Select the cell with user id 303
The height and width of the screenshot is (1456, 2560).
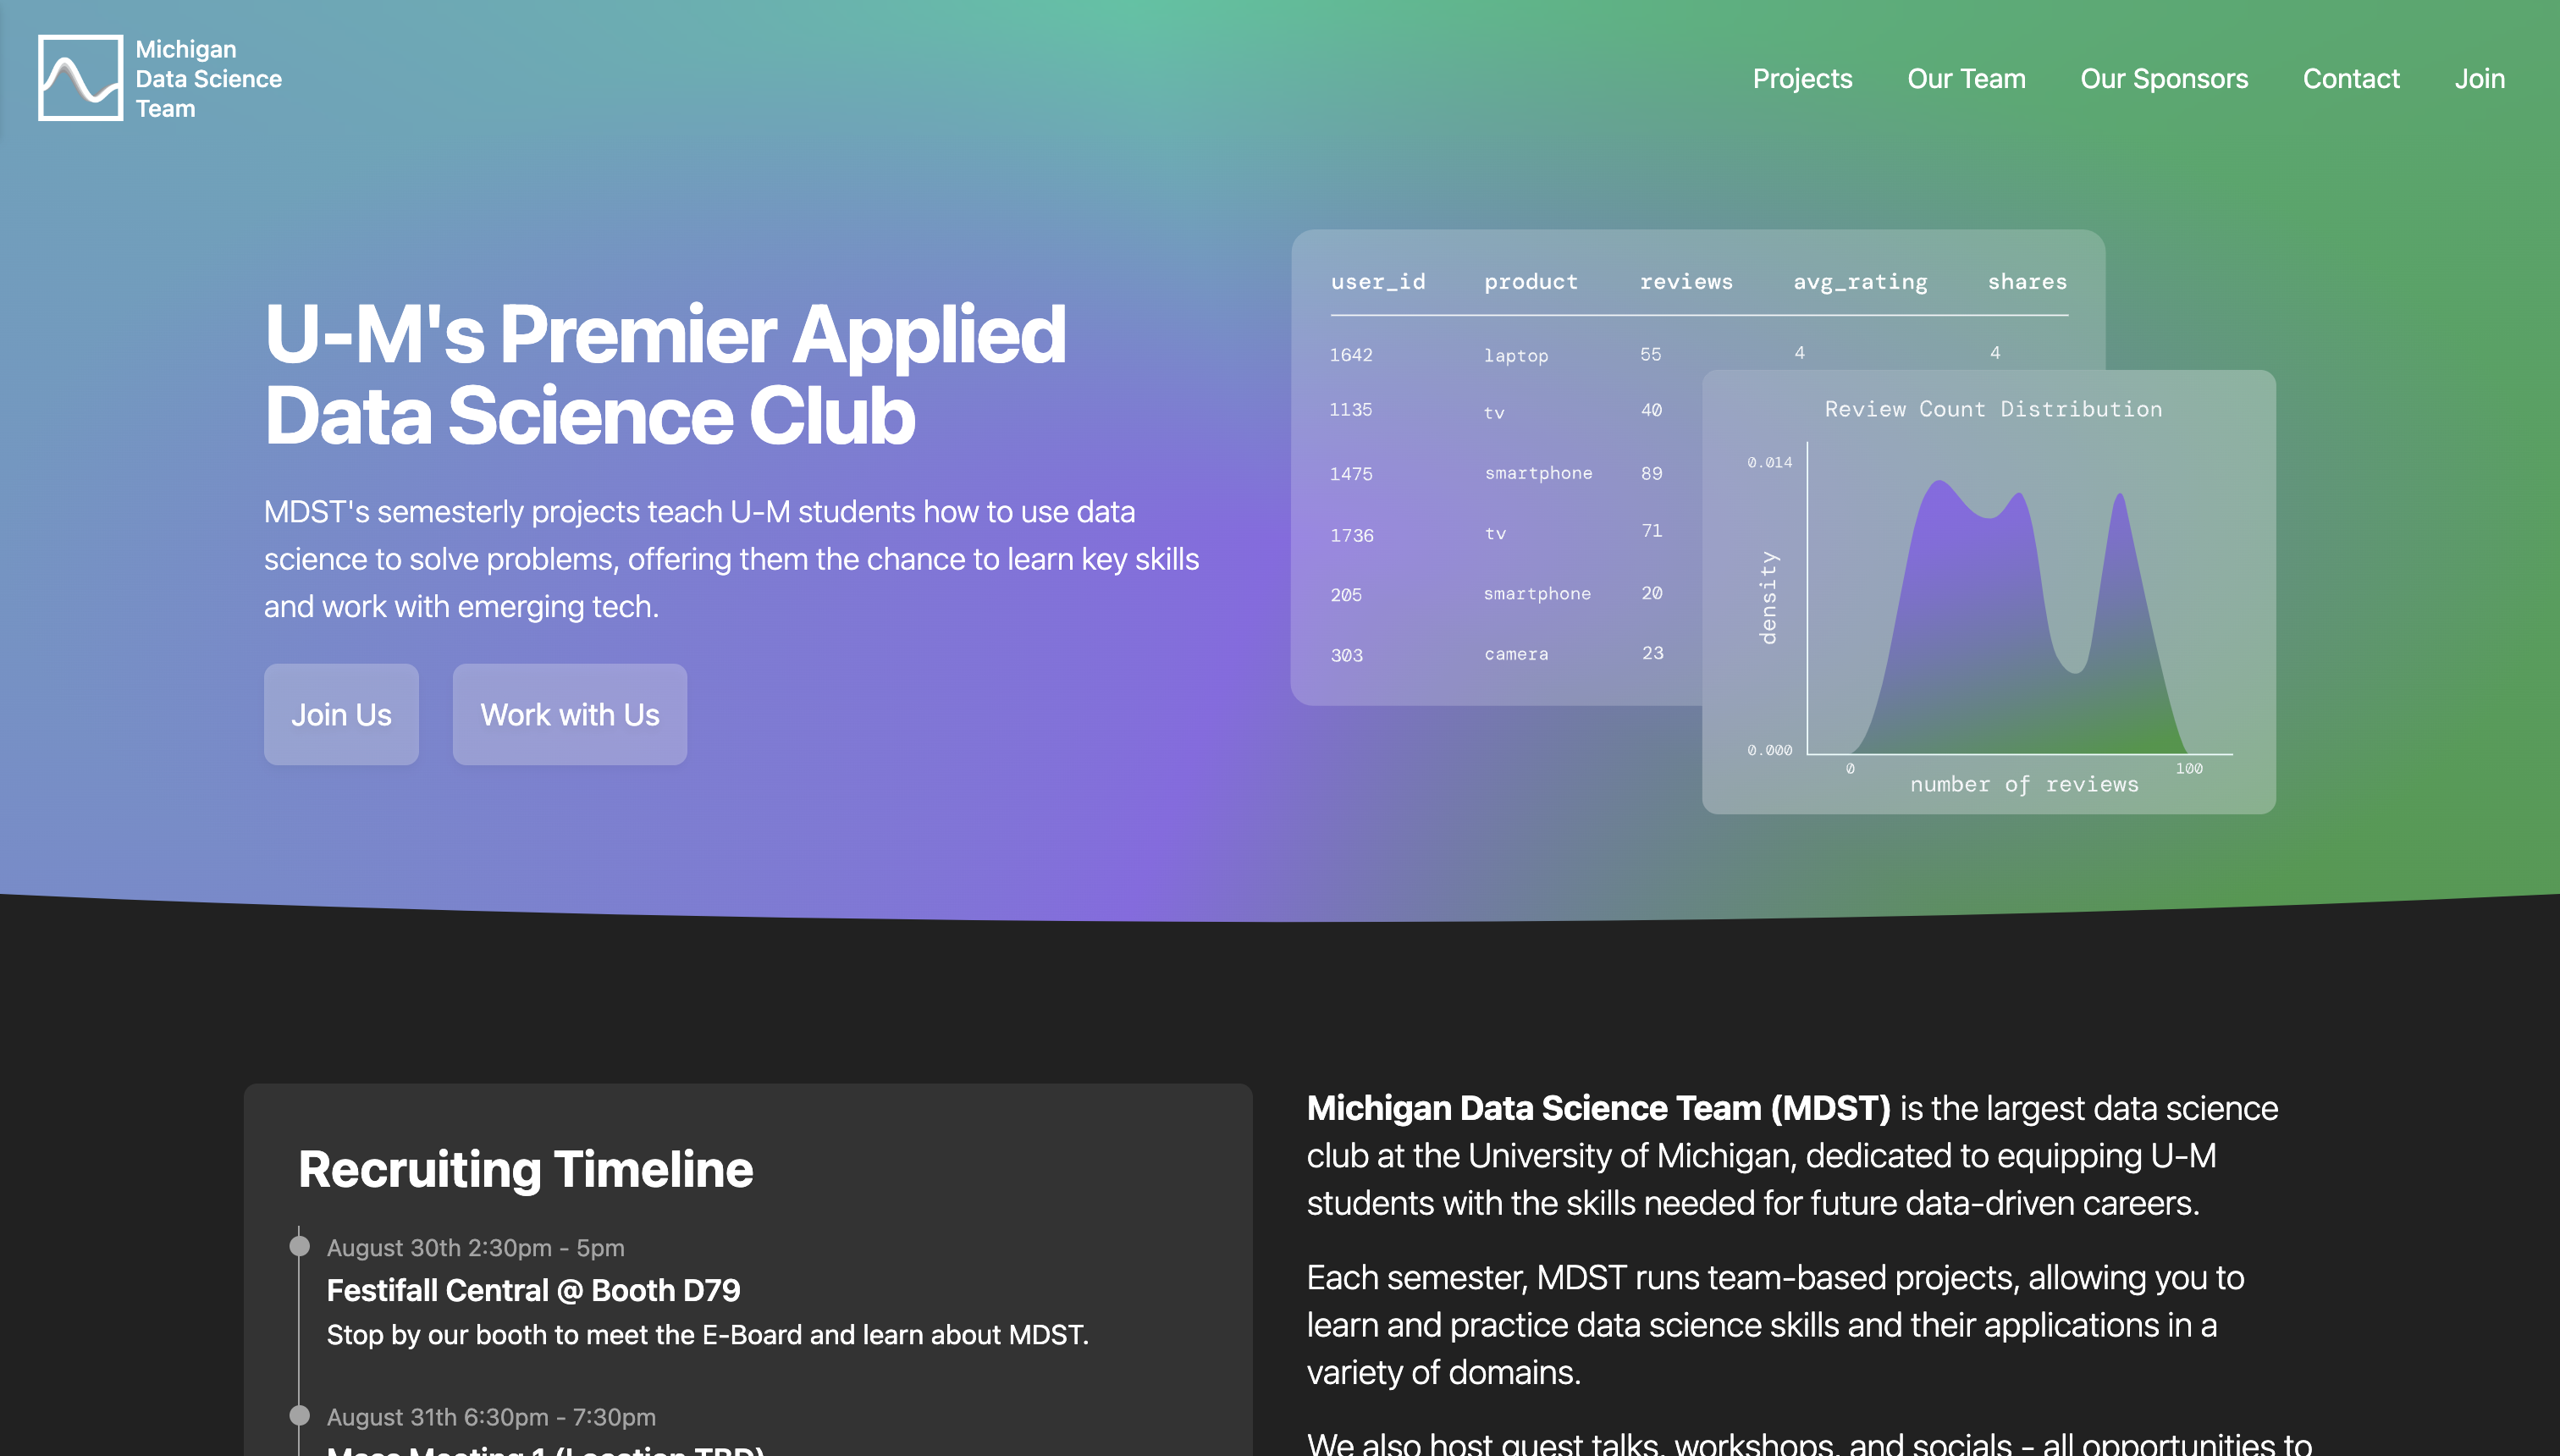1347,656
